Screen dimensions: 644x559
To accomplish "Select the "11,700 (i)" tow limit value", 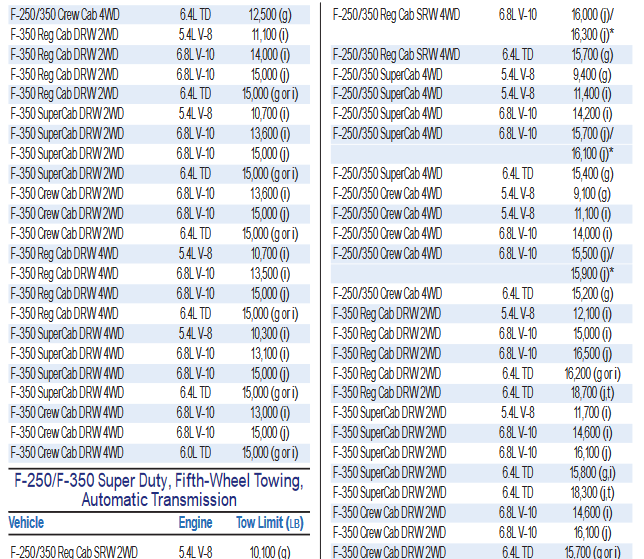I will [592, 412].
